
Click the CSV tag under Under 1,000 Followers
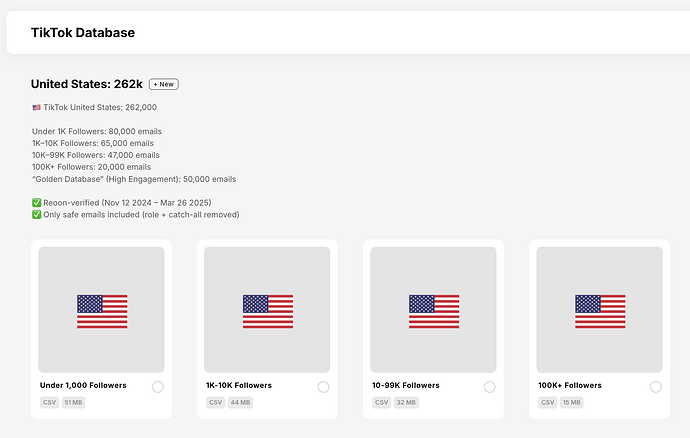[x=49, y=402]
